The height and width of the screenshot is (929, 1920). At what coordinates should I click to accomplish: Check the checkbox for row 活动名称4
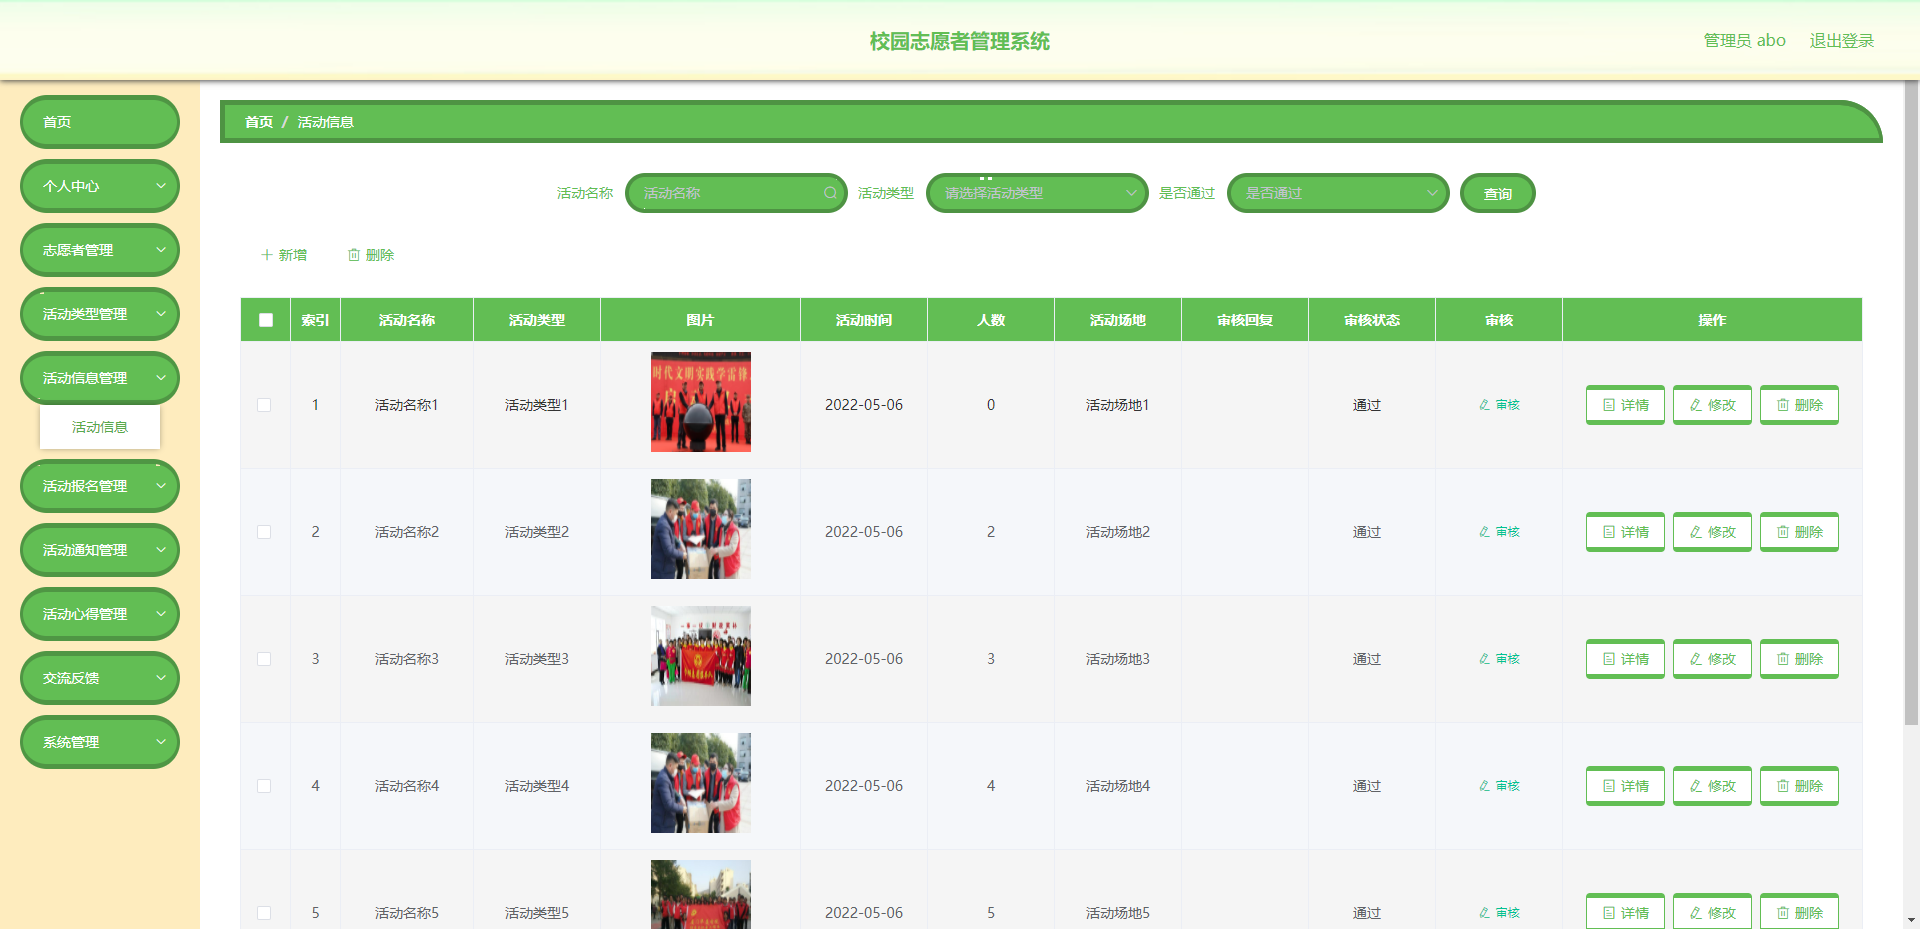click(x=264, y=786)
